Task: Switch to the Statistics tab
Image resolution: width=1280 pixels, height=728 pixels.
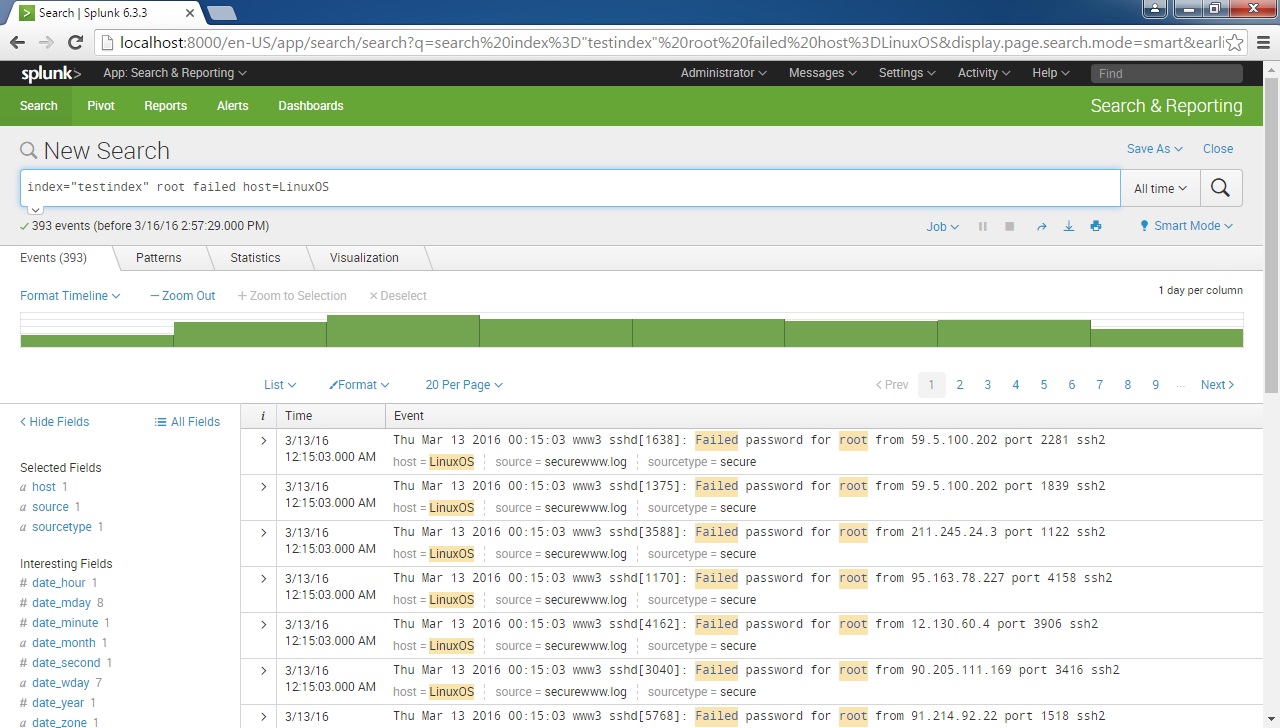Action: point(257,258)
